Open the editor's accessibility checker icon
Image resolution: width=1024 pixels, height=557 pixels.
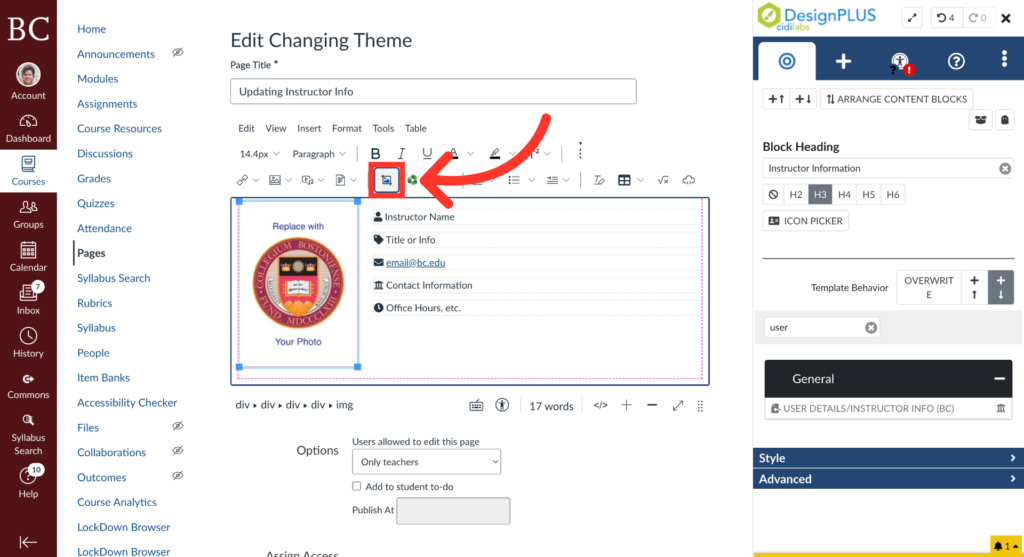pos(502,406)
